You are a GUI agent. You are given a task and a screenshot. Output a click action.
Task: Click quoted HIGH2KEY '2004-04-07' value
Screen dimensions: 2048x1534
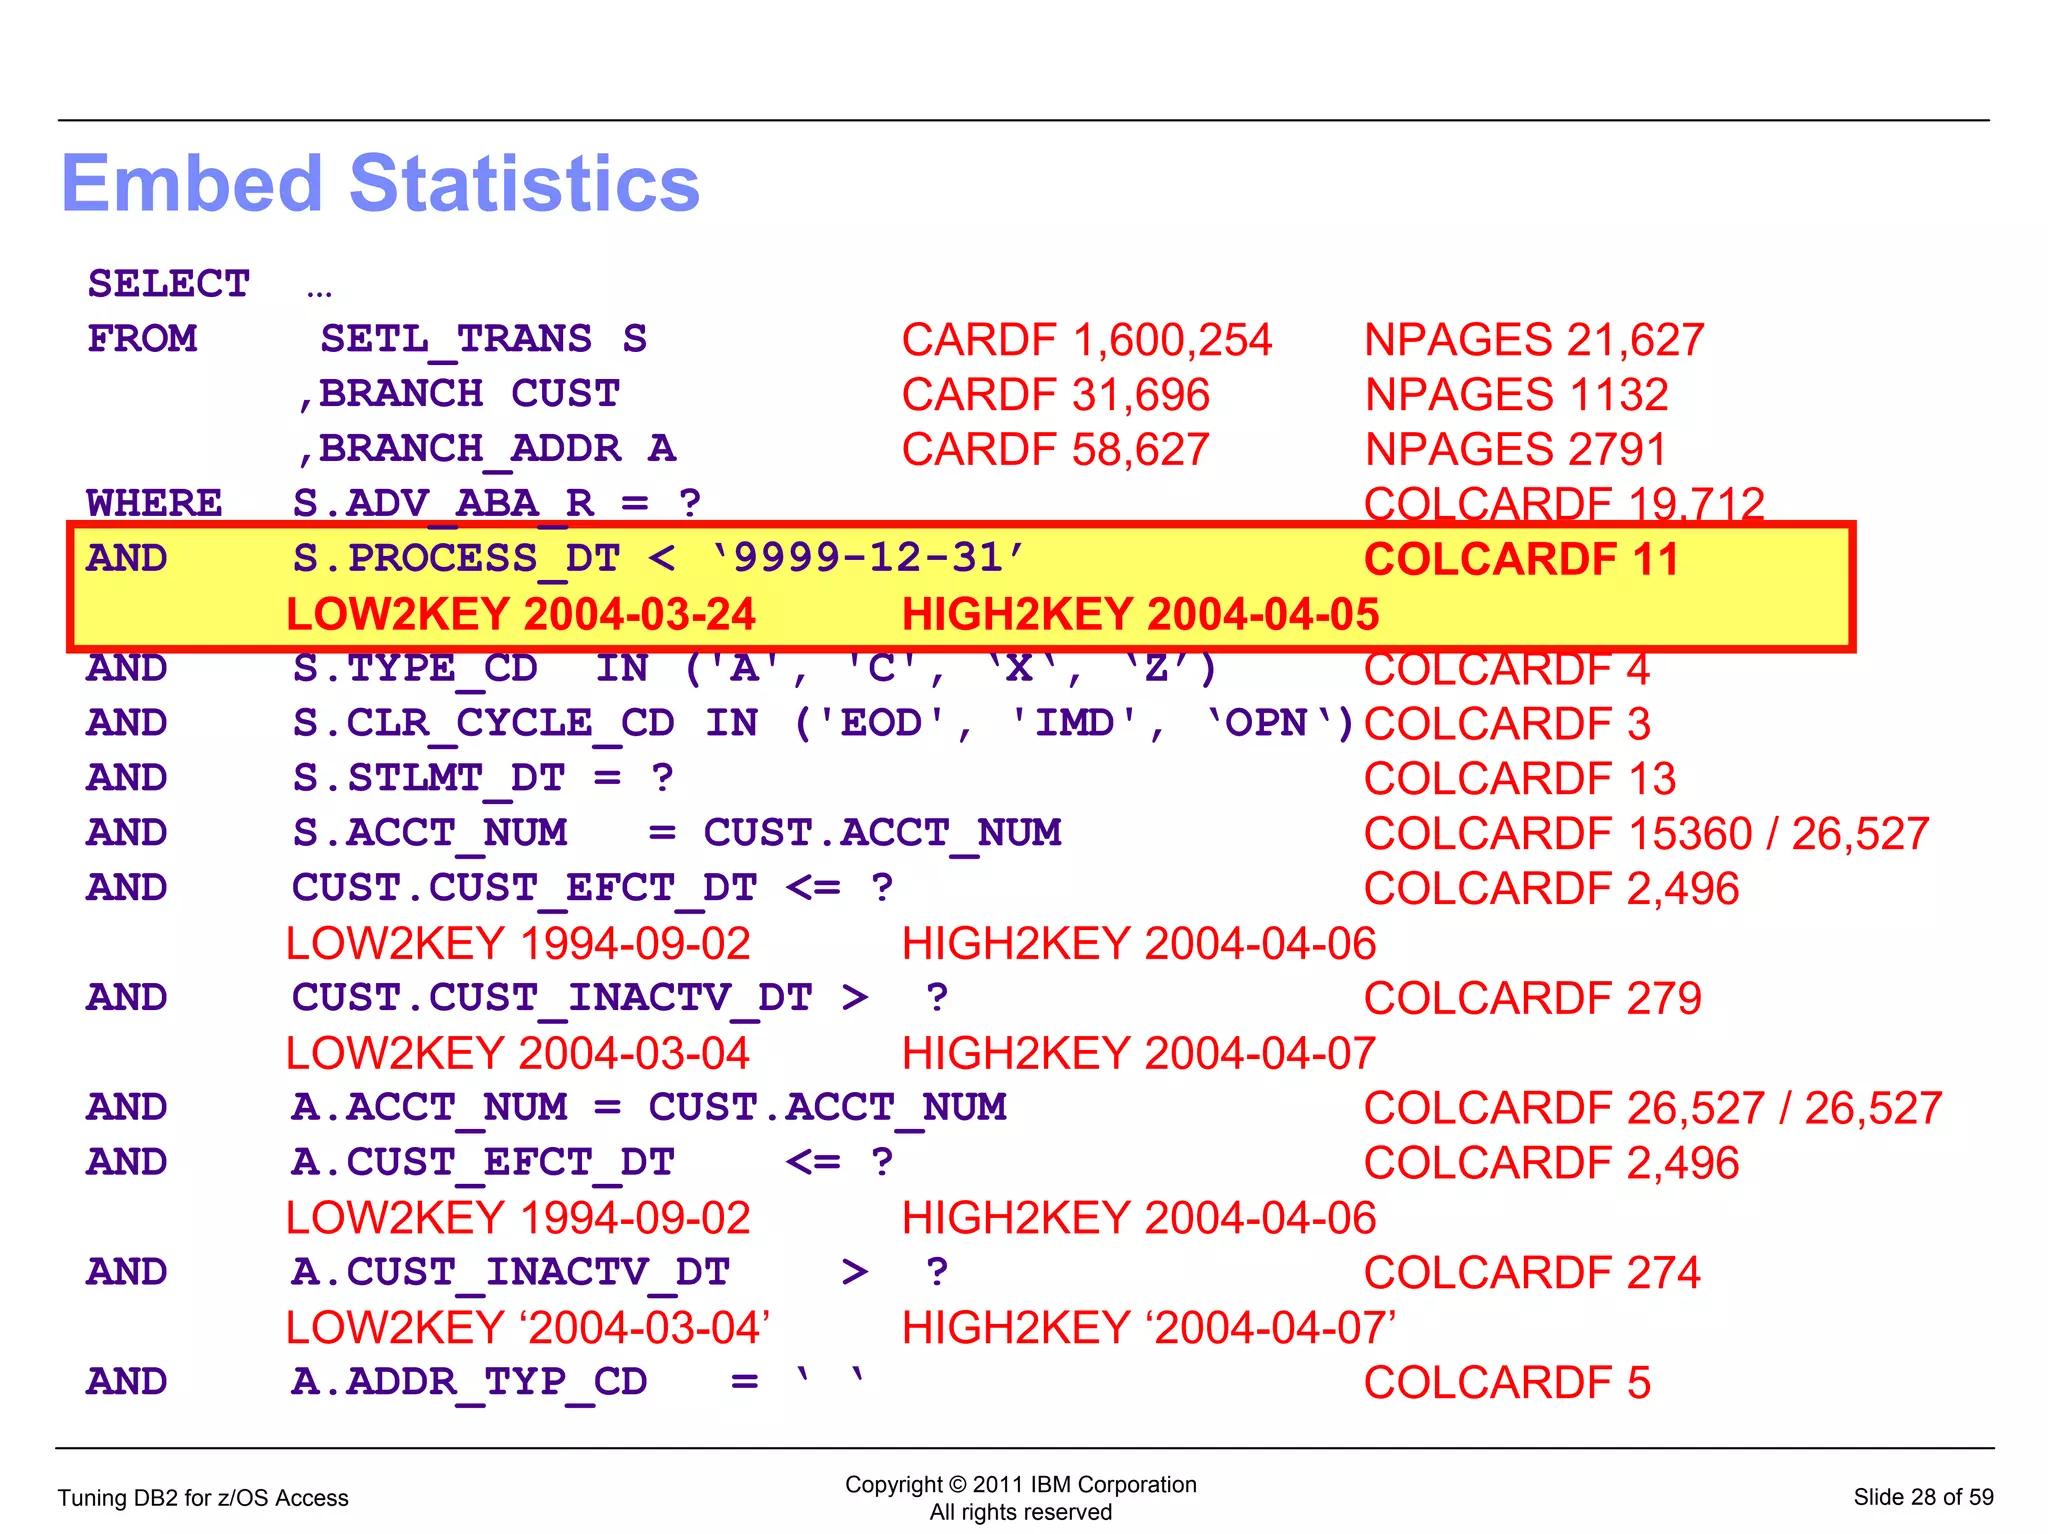pyautogui.click(x=1149, y=1328)
